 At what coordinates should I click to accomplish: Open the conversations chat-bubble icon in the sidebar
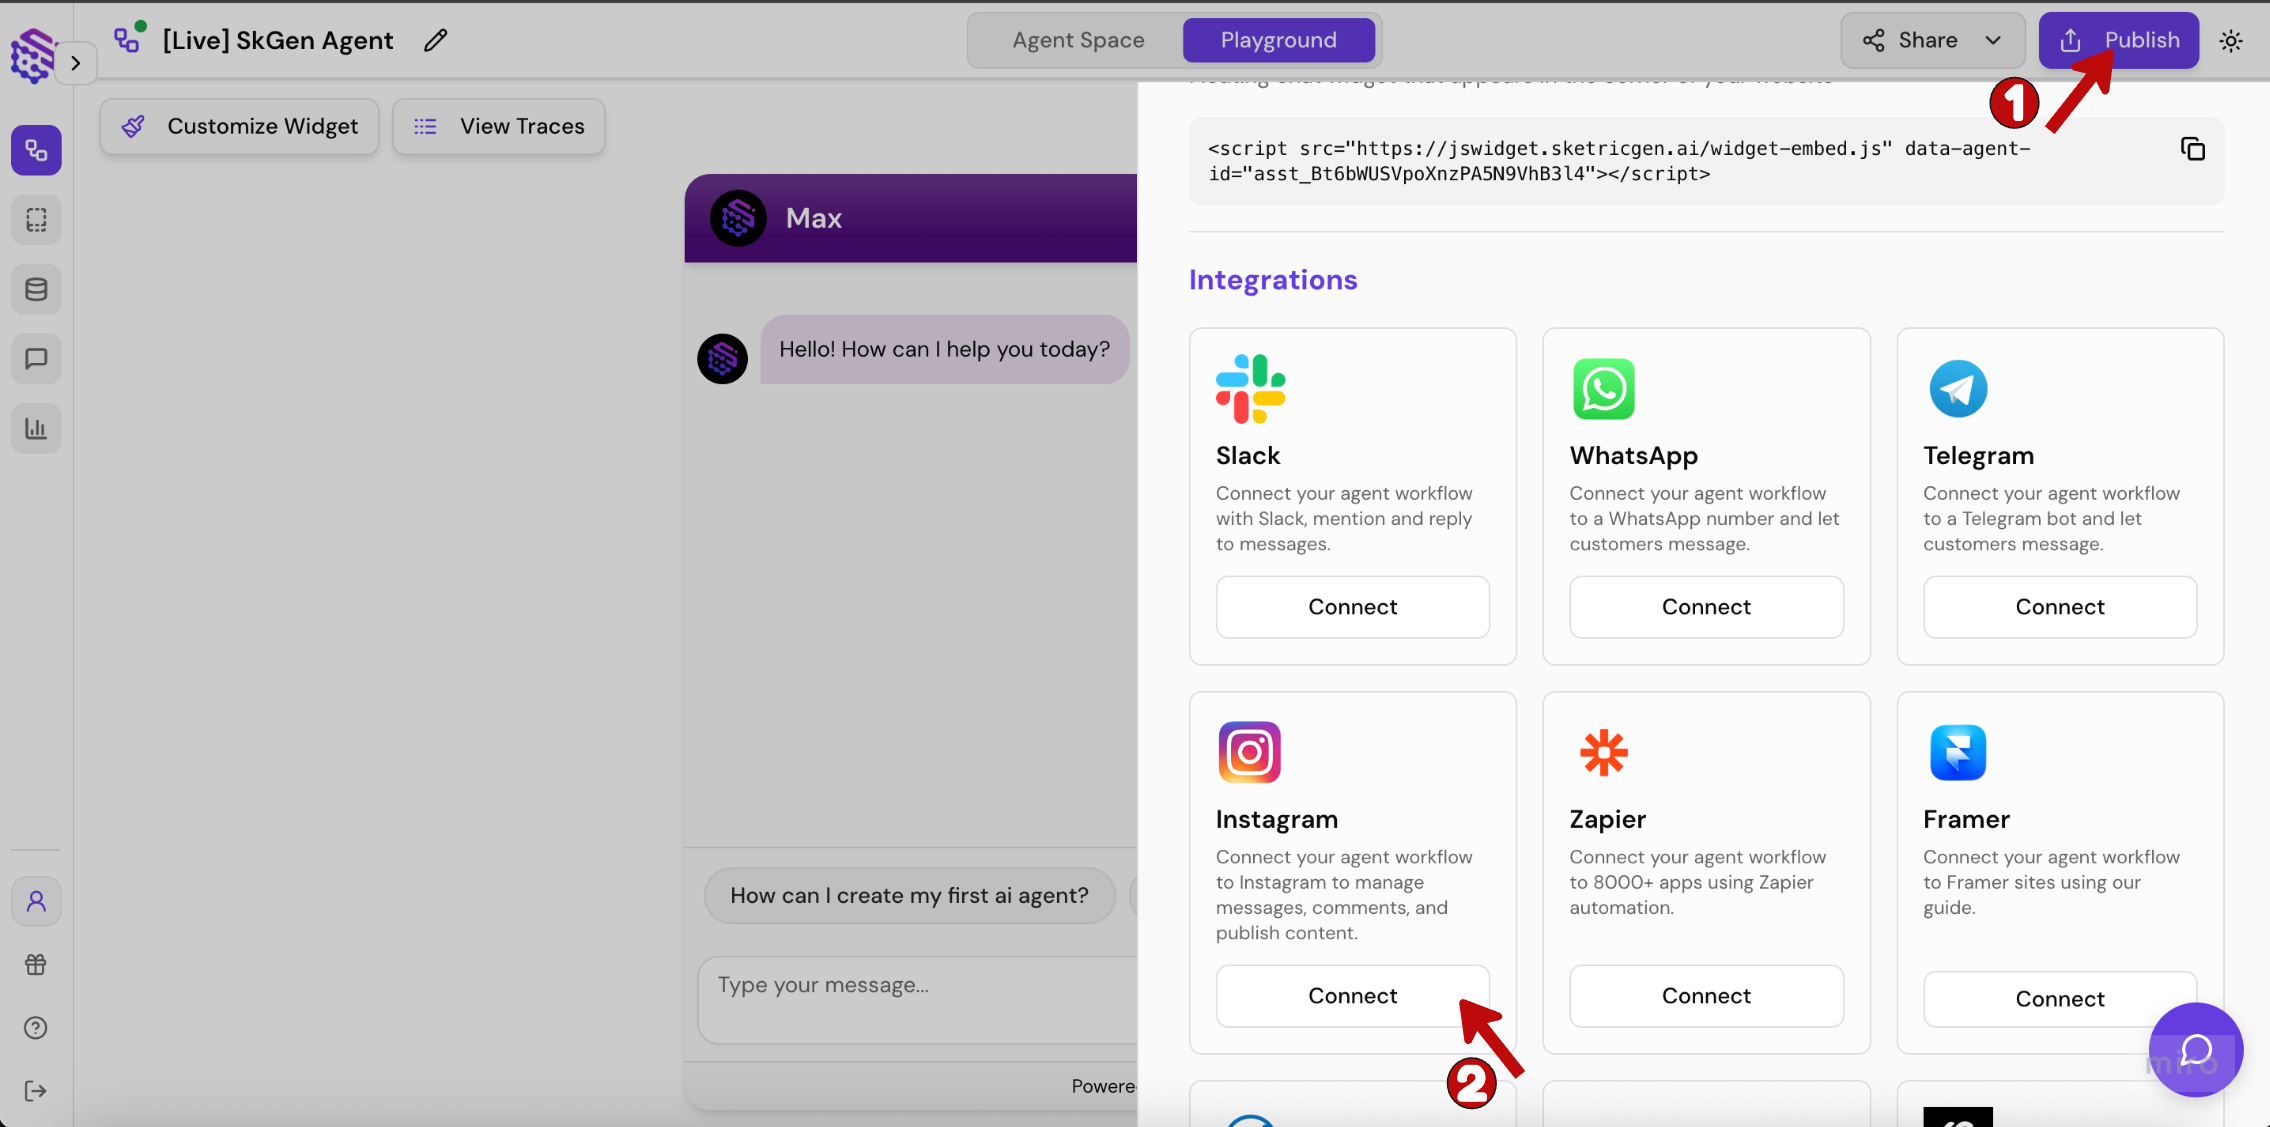pyautogui.click(x=36, y=358)
